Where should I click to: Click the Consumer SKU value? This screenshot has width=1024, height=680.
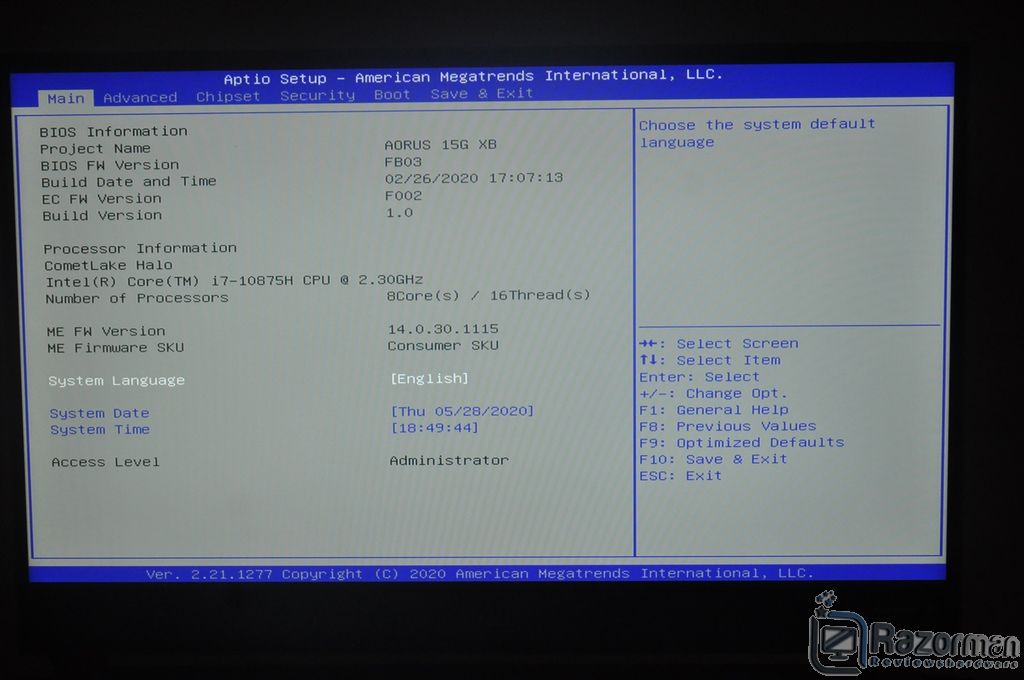[443, 346]
